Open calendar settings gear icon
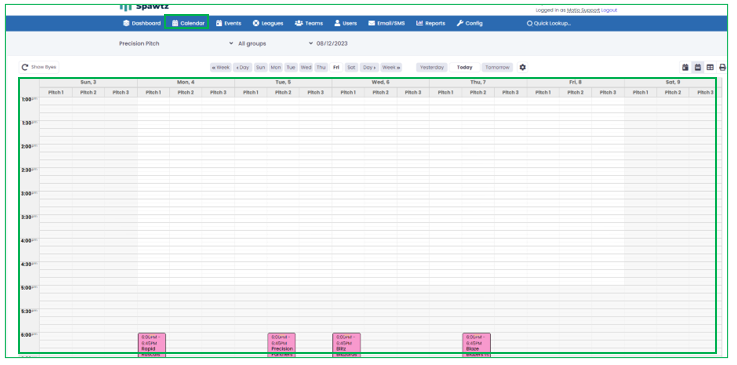This screenshot has width=737, height=365. [x=522, y=67]
